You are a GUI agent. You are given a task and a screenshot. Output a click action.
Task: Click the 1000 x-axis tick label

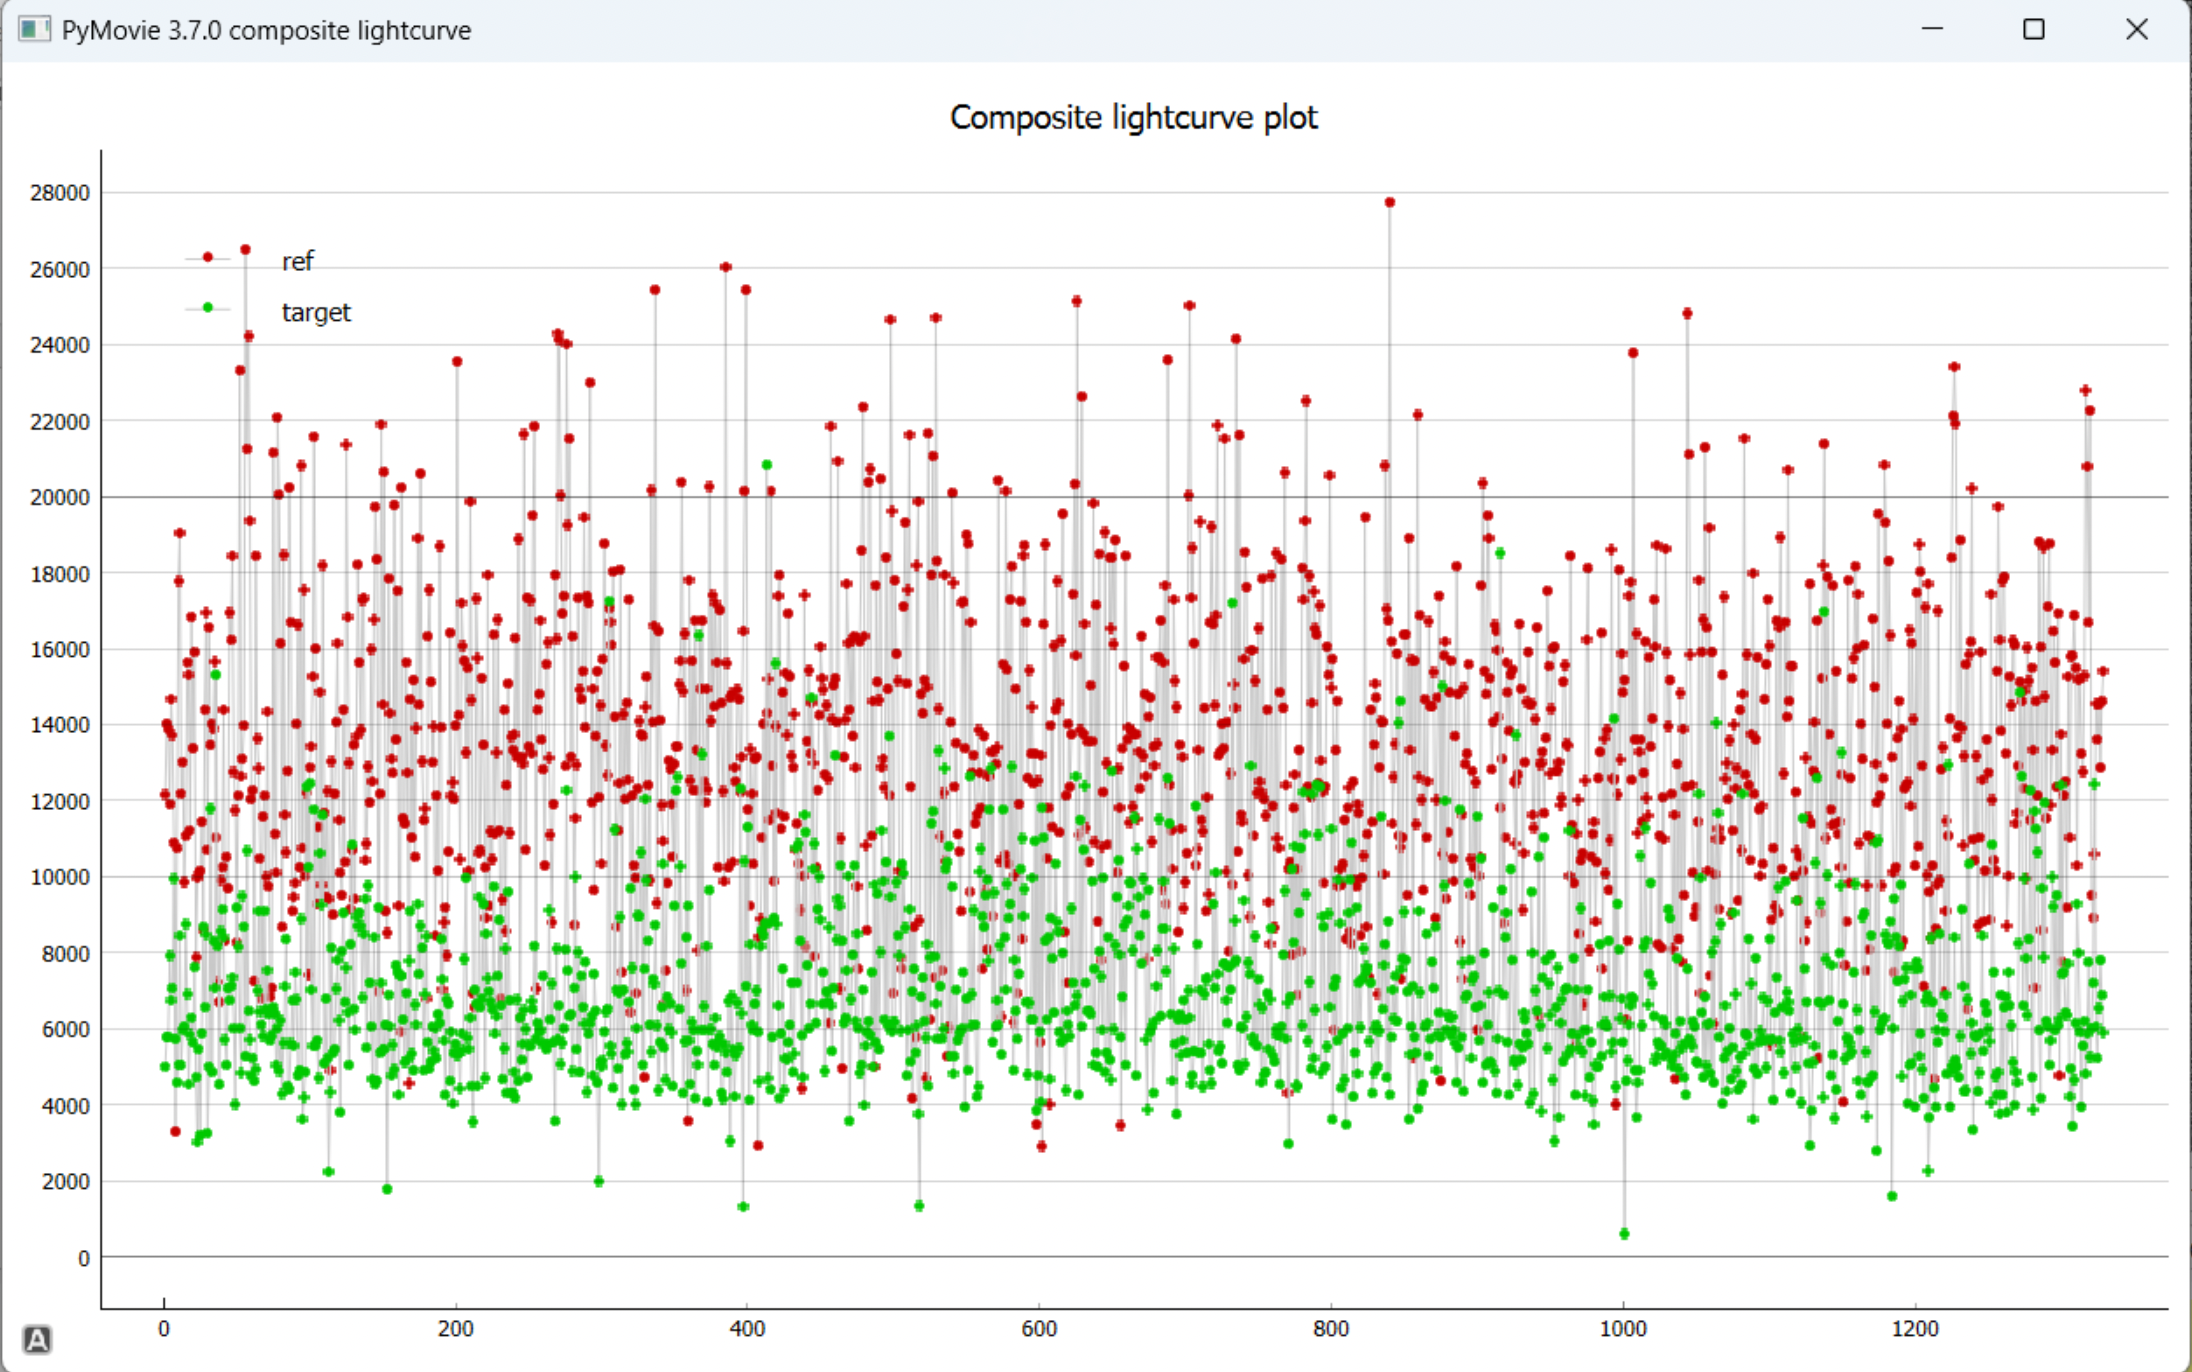1622,1329
